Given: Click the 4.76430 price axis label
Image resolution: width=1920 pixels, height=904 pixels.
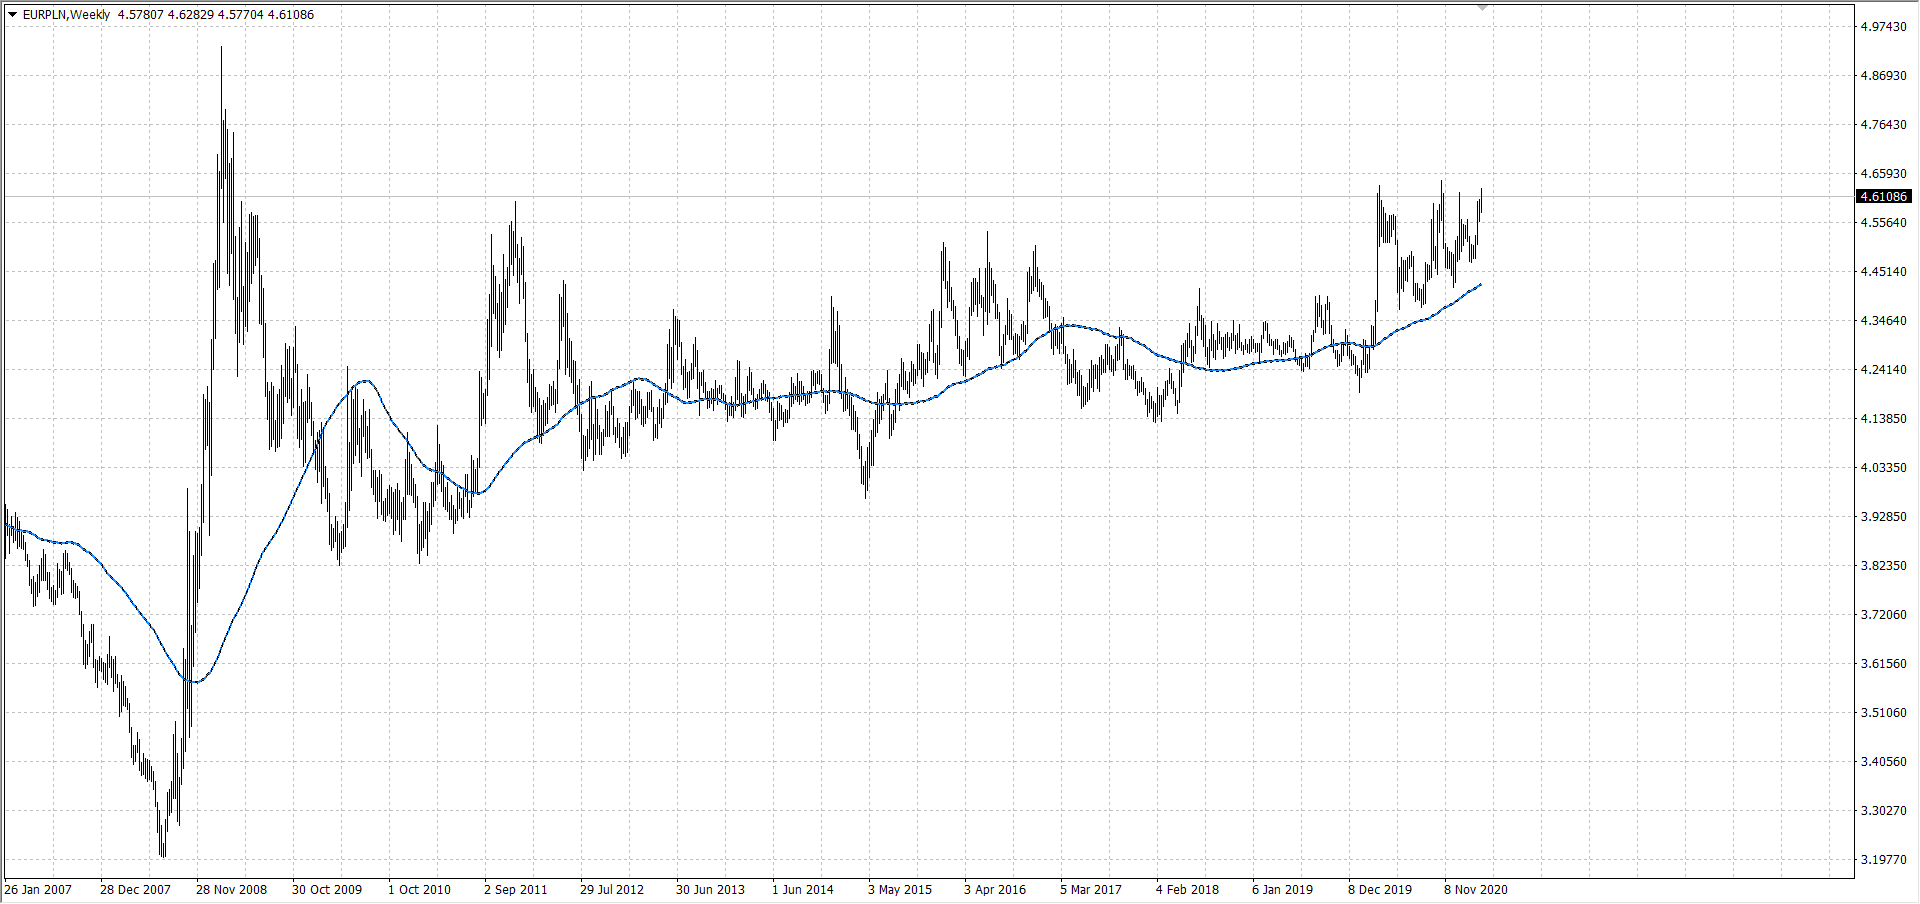Looking at the screenshot, I should point(1883,125).
